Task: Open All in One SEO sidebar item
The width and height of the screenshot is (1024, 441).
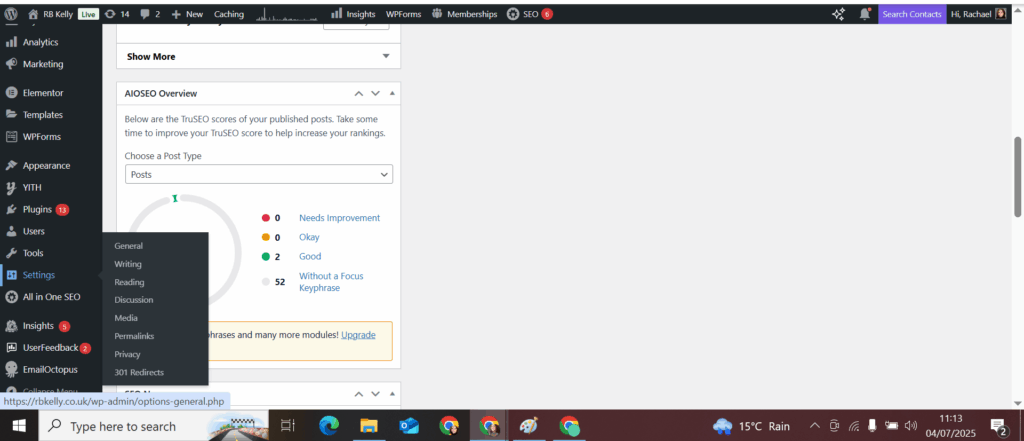Action: pyautogui.click(x=51, y=297)
